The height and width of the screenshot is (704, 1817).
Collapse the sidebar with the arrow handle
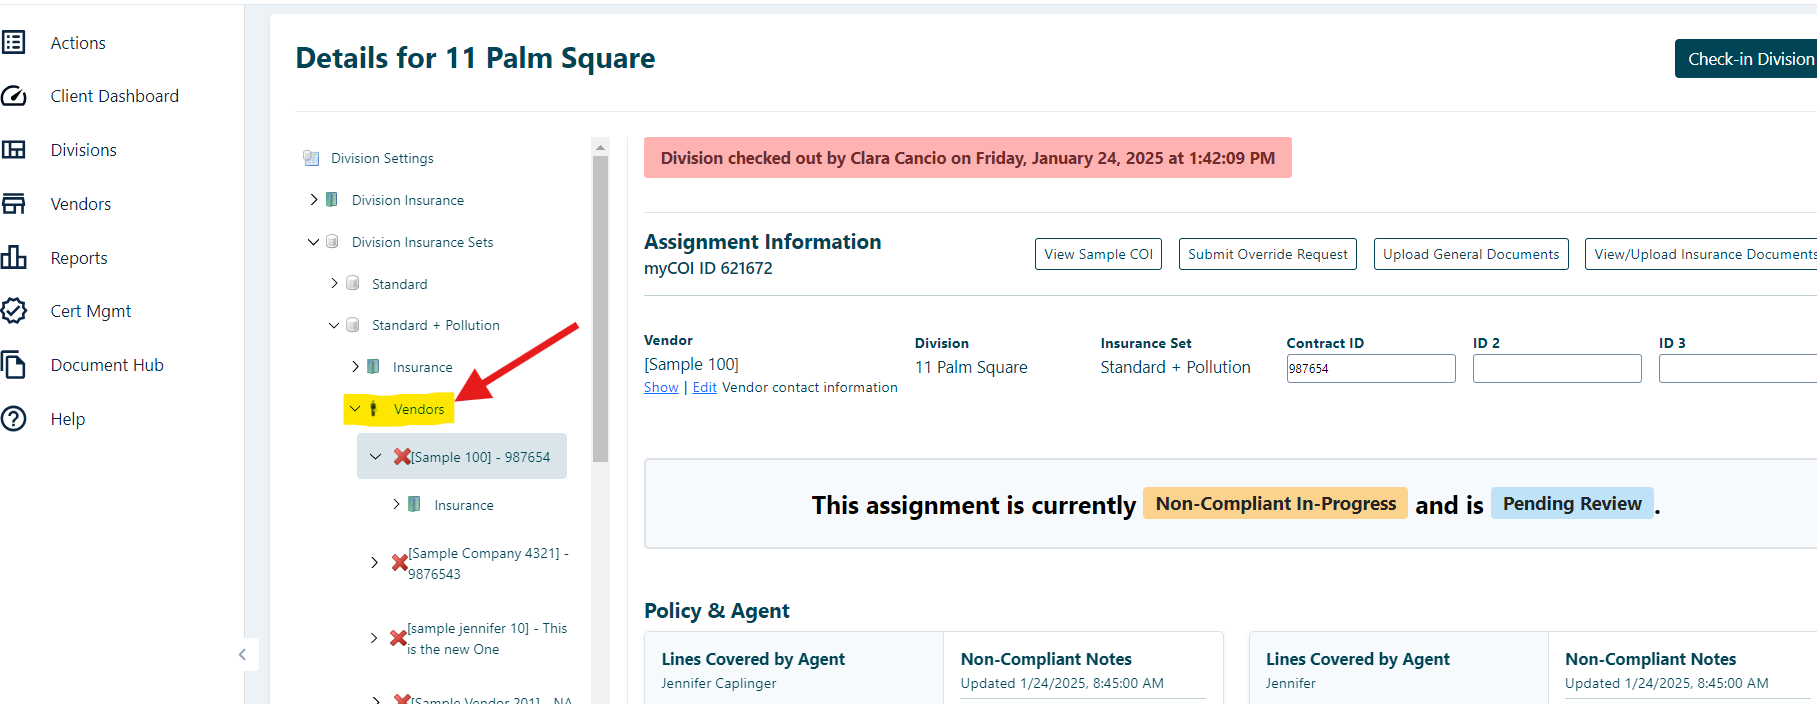pos(242,655)
